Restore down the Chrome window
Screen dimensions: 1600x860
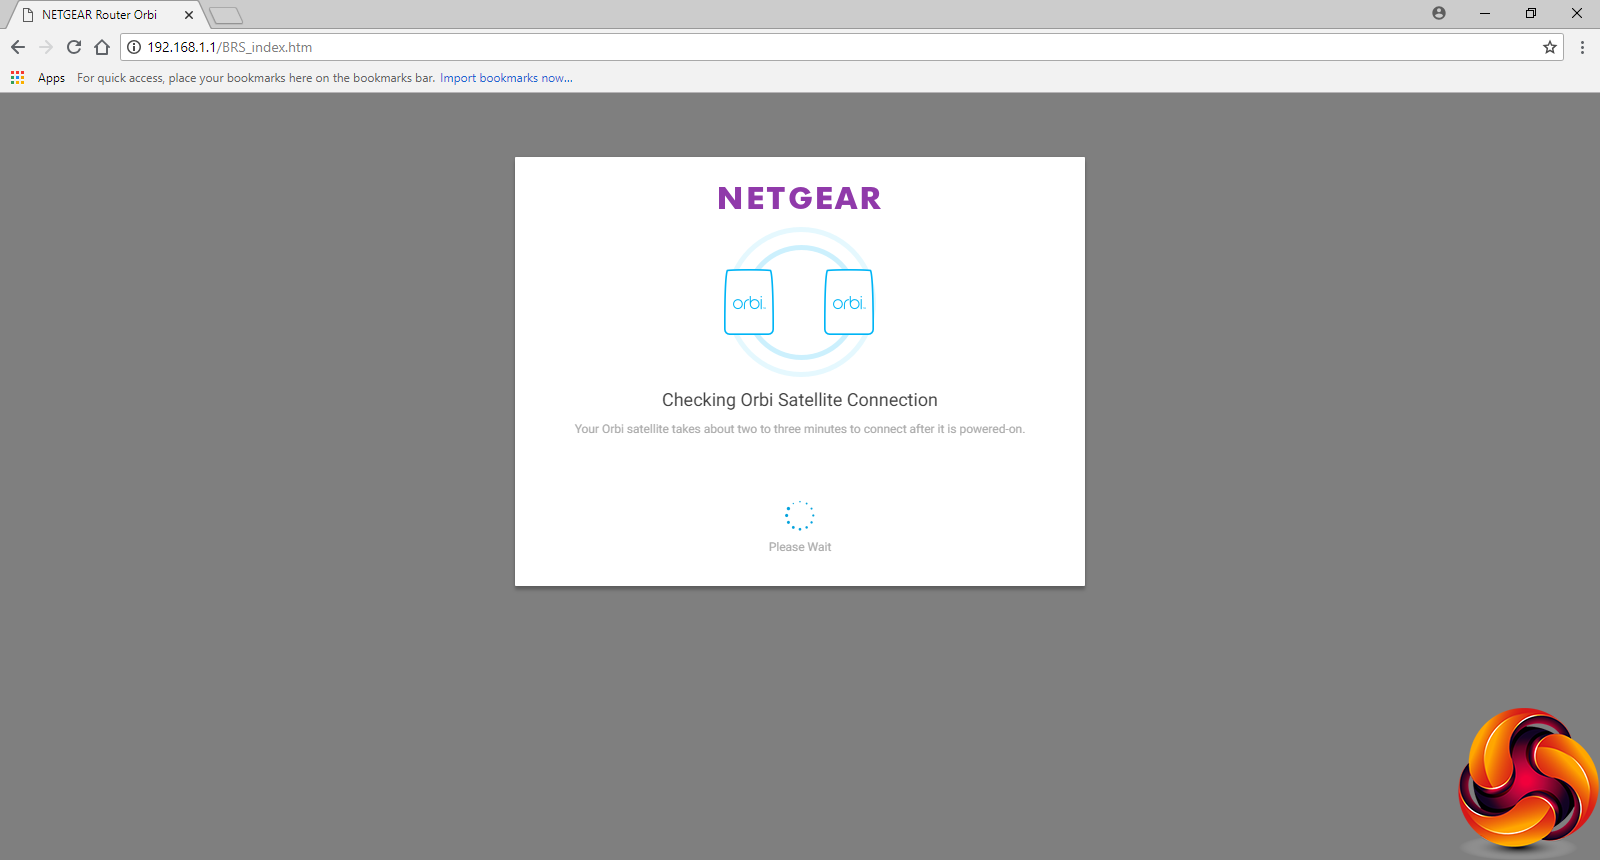click(1531, 13)
